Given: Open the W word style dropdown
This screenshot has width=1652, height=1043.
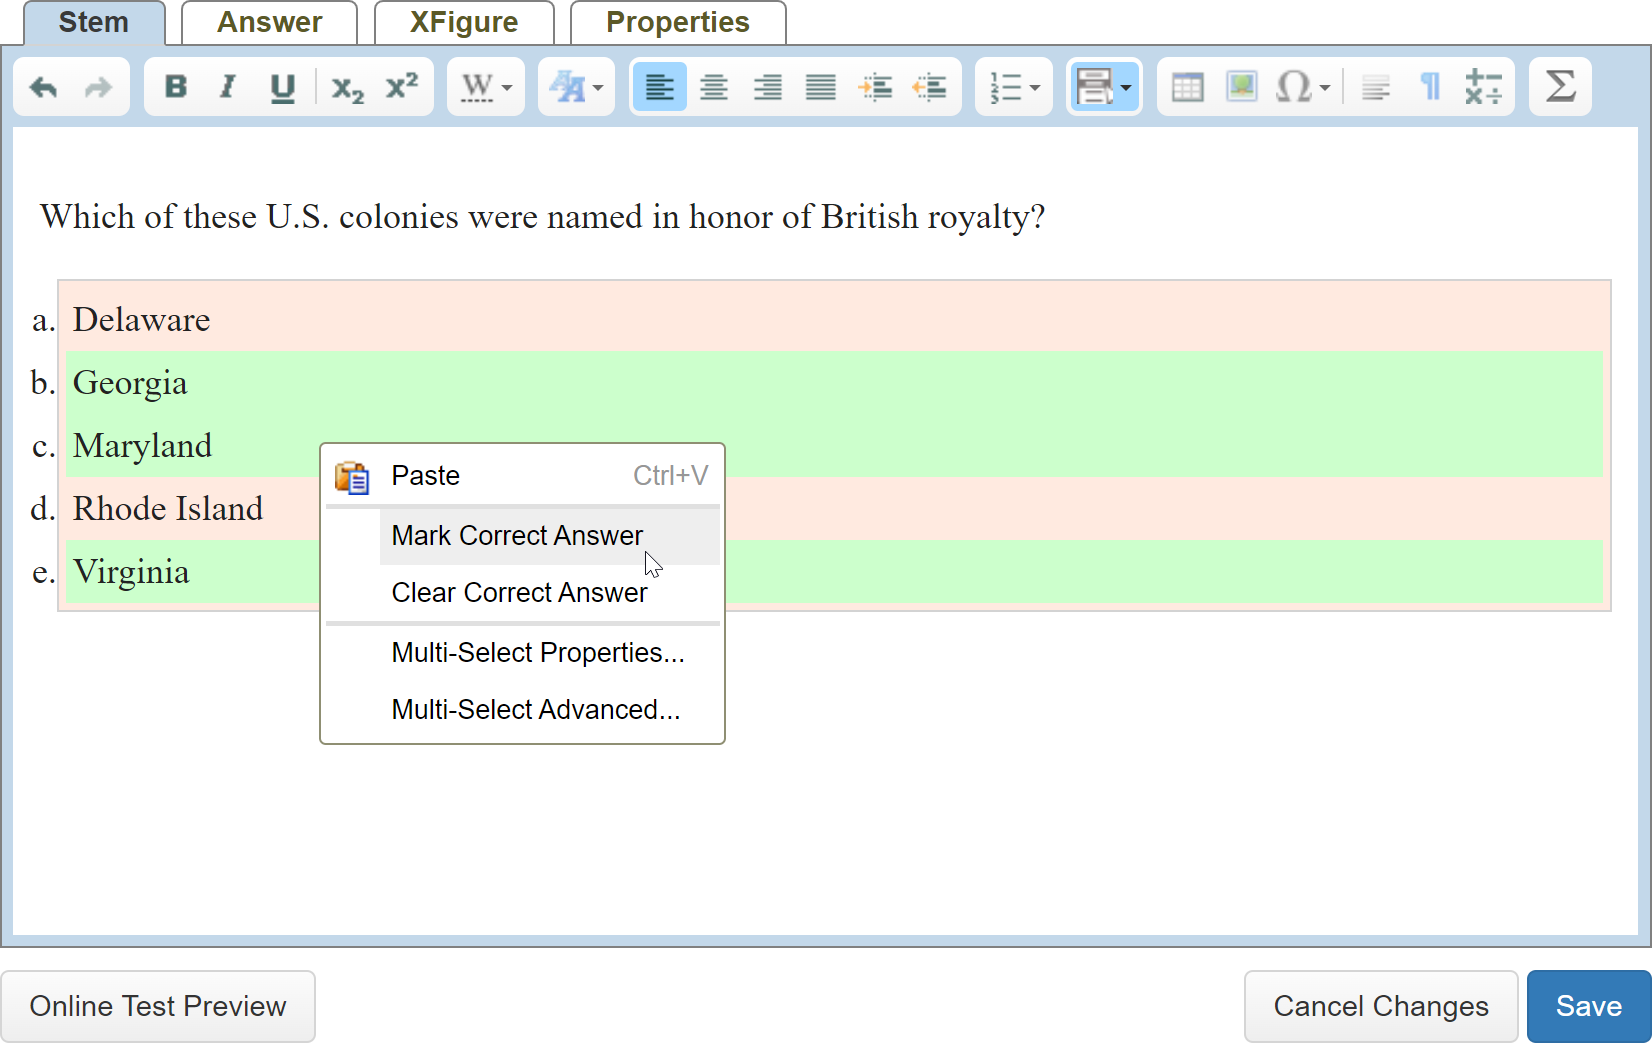Looking at the screenshot, I should point(486,87).
